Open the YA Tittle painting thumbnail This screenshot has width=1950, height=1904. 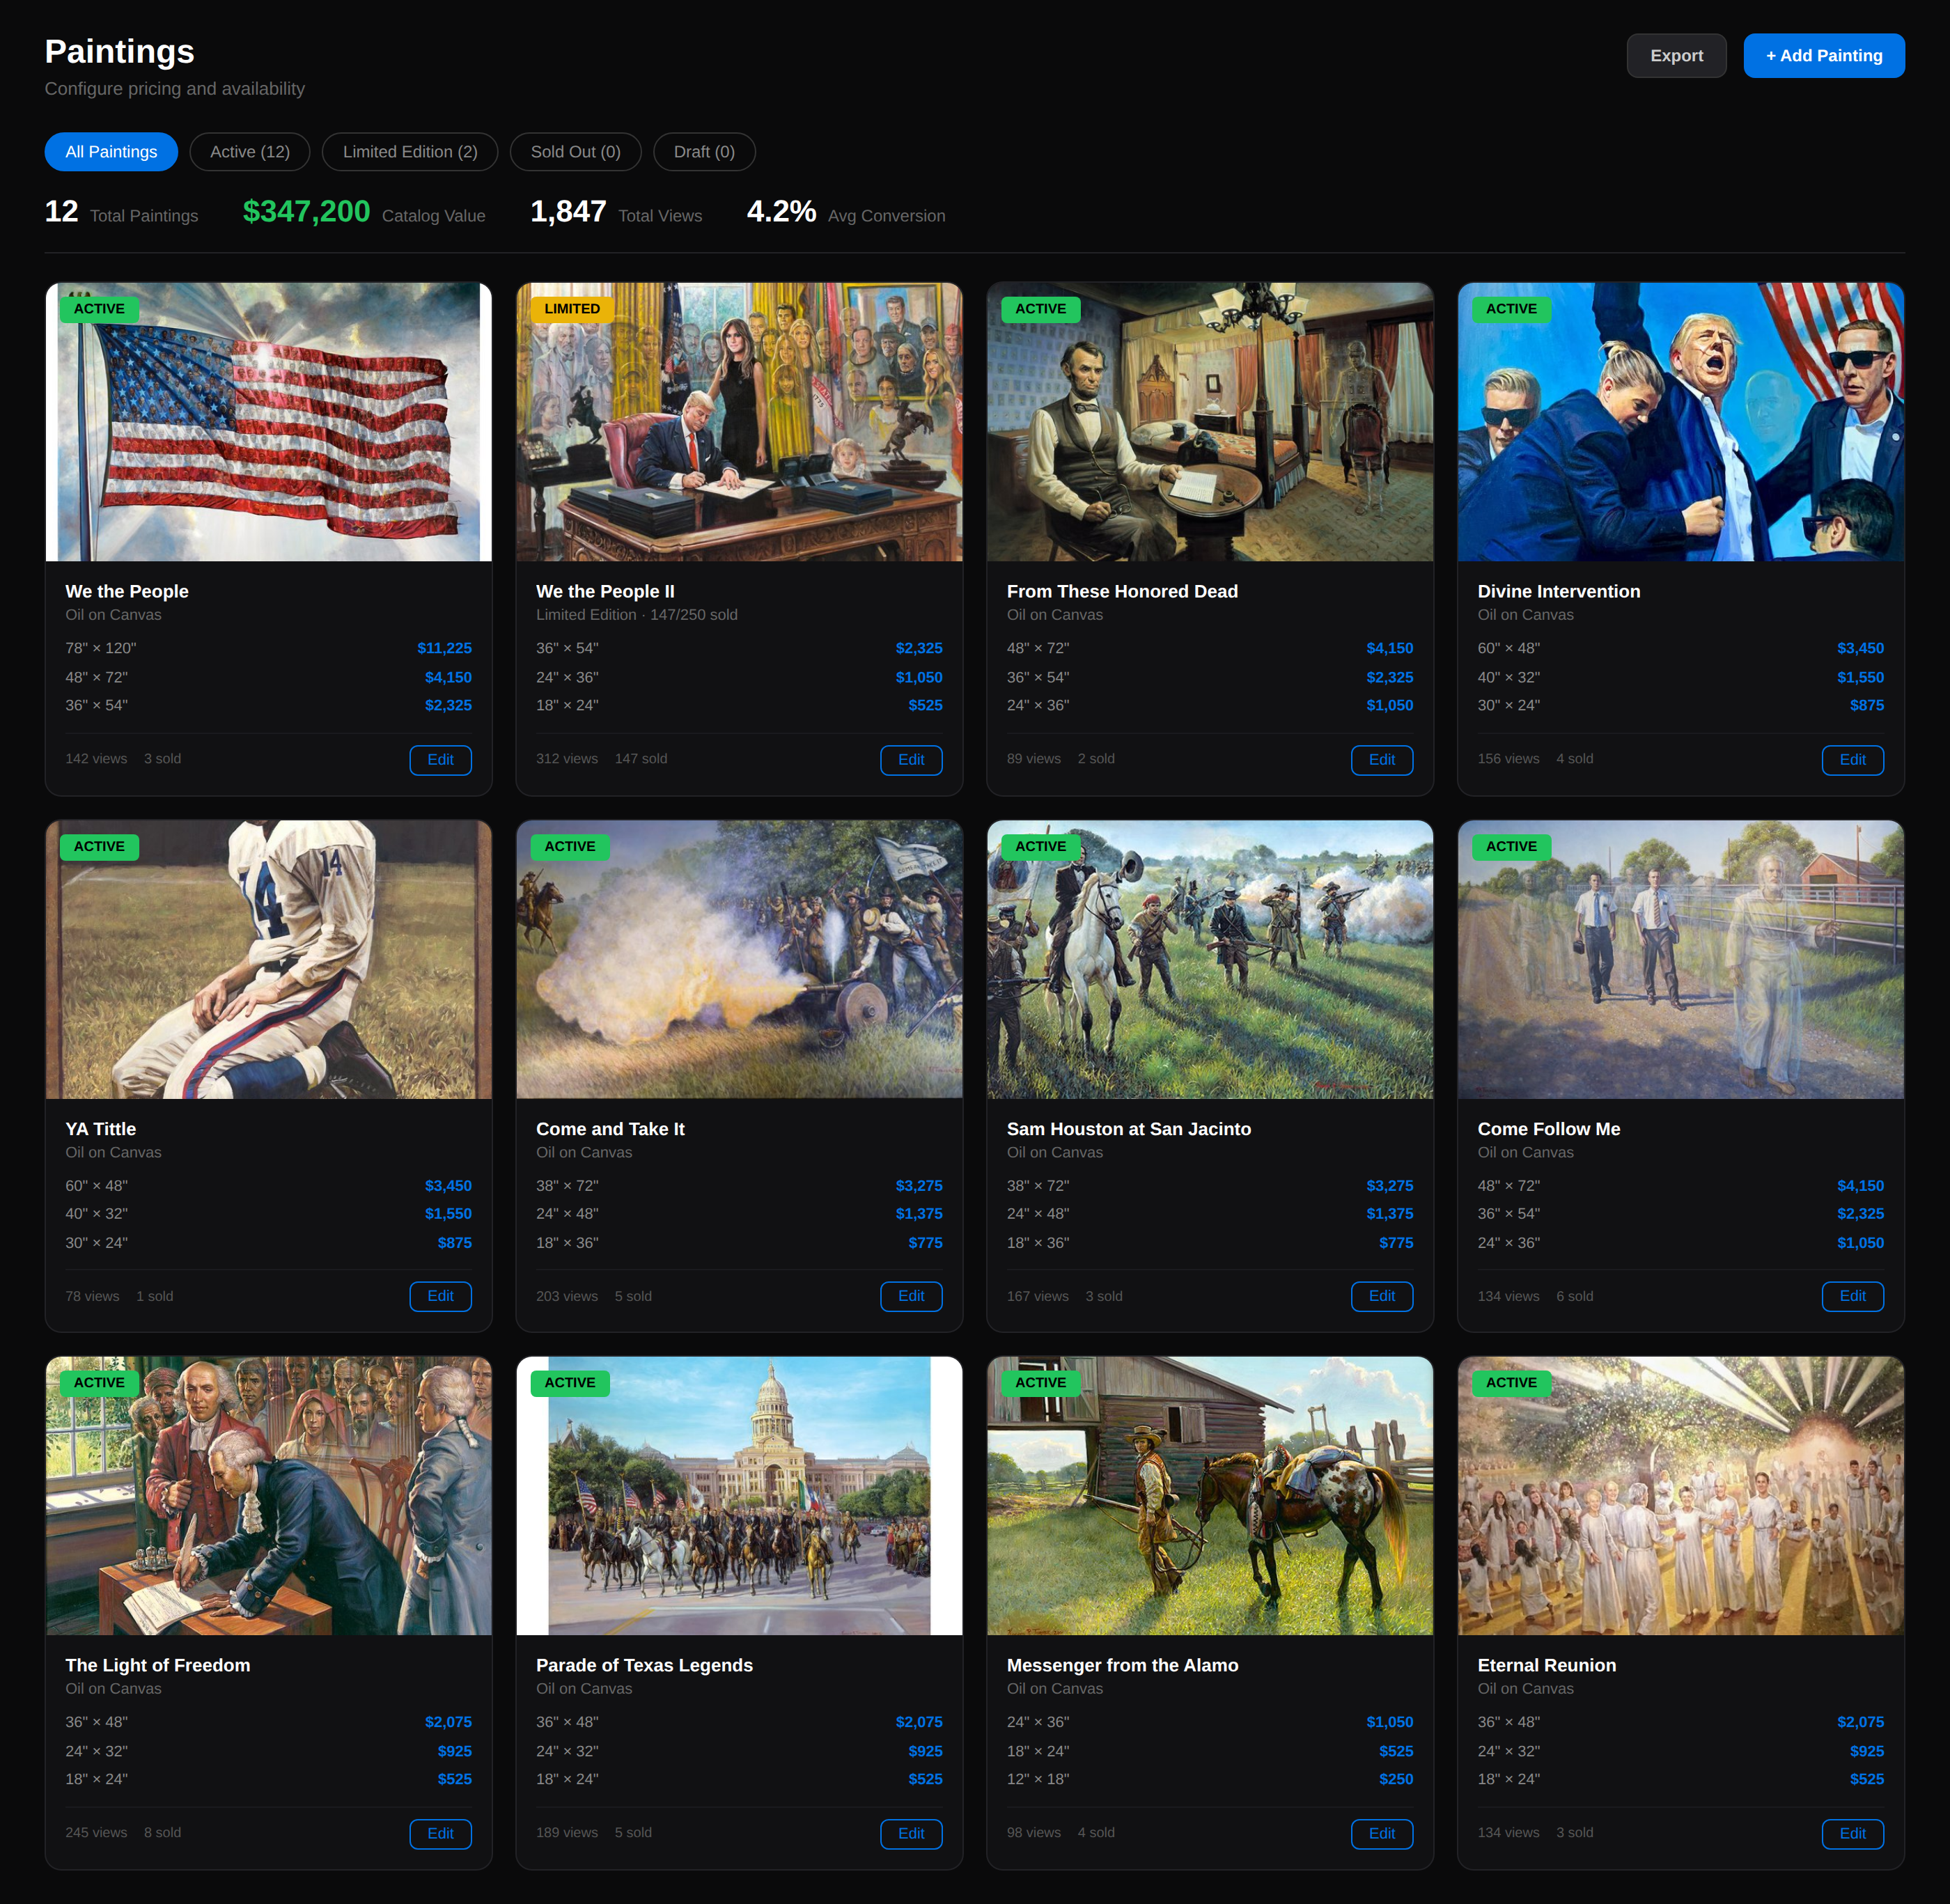268,960
